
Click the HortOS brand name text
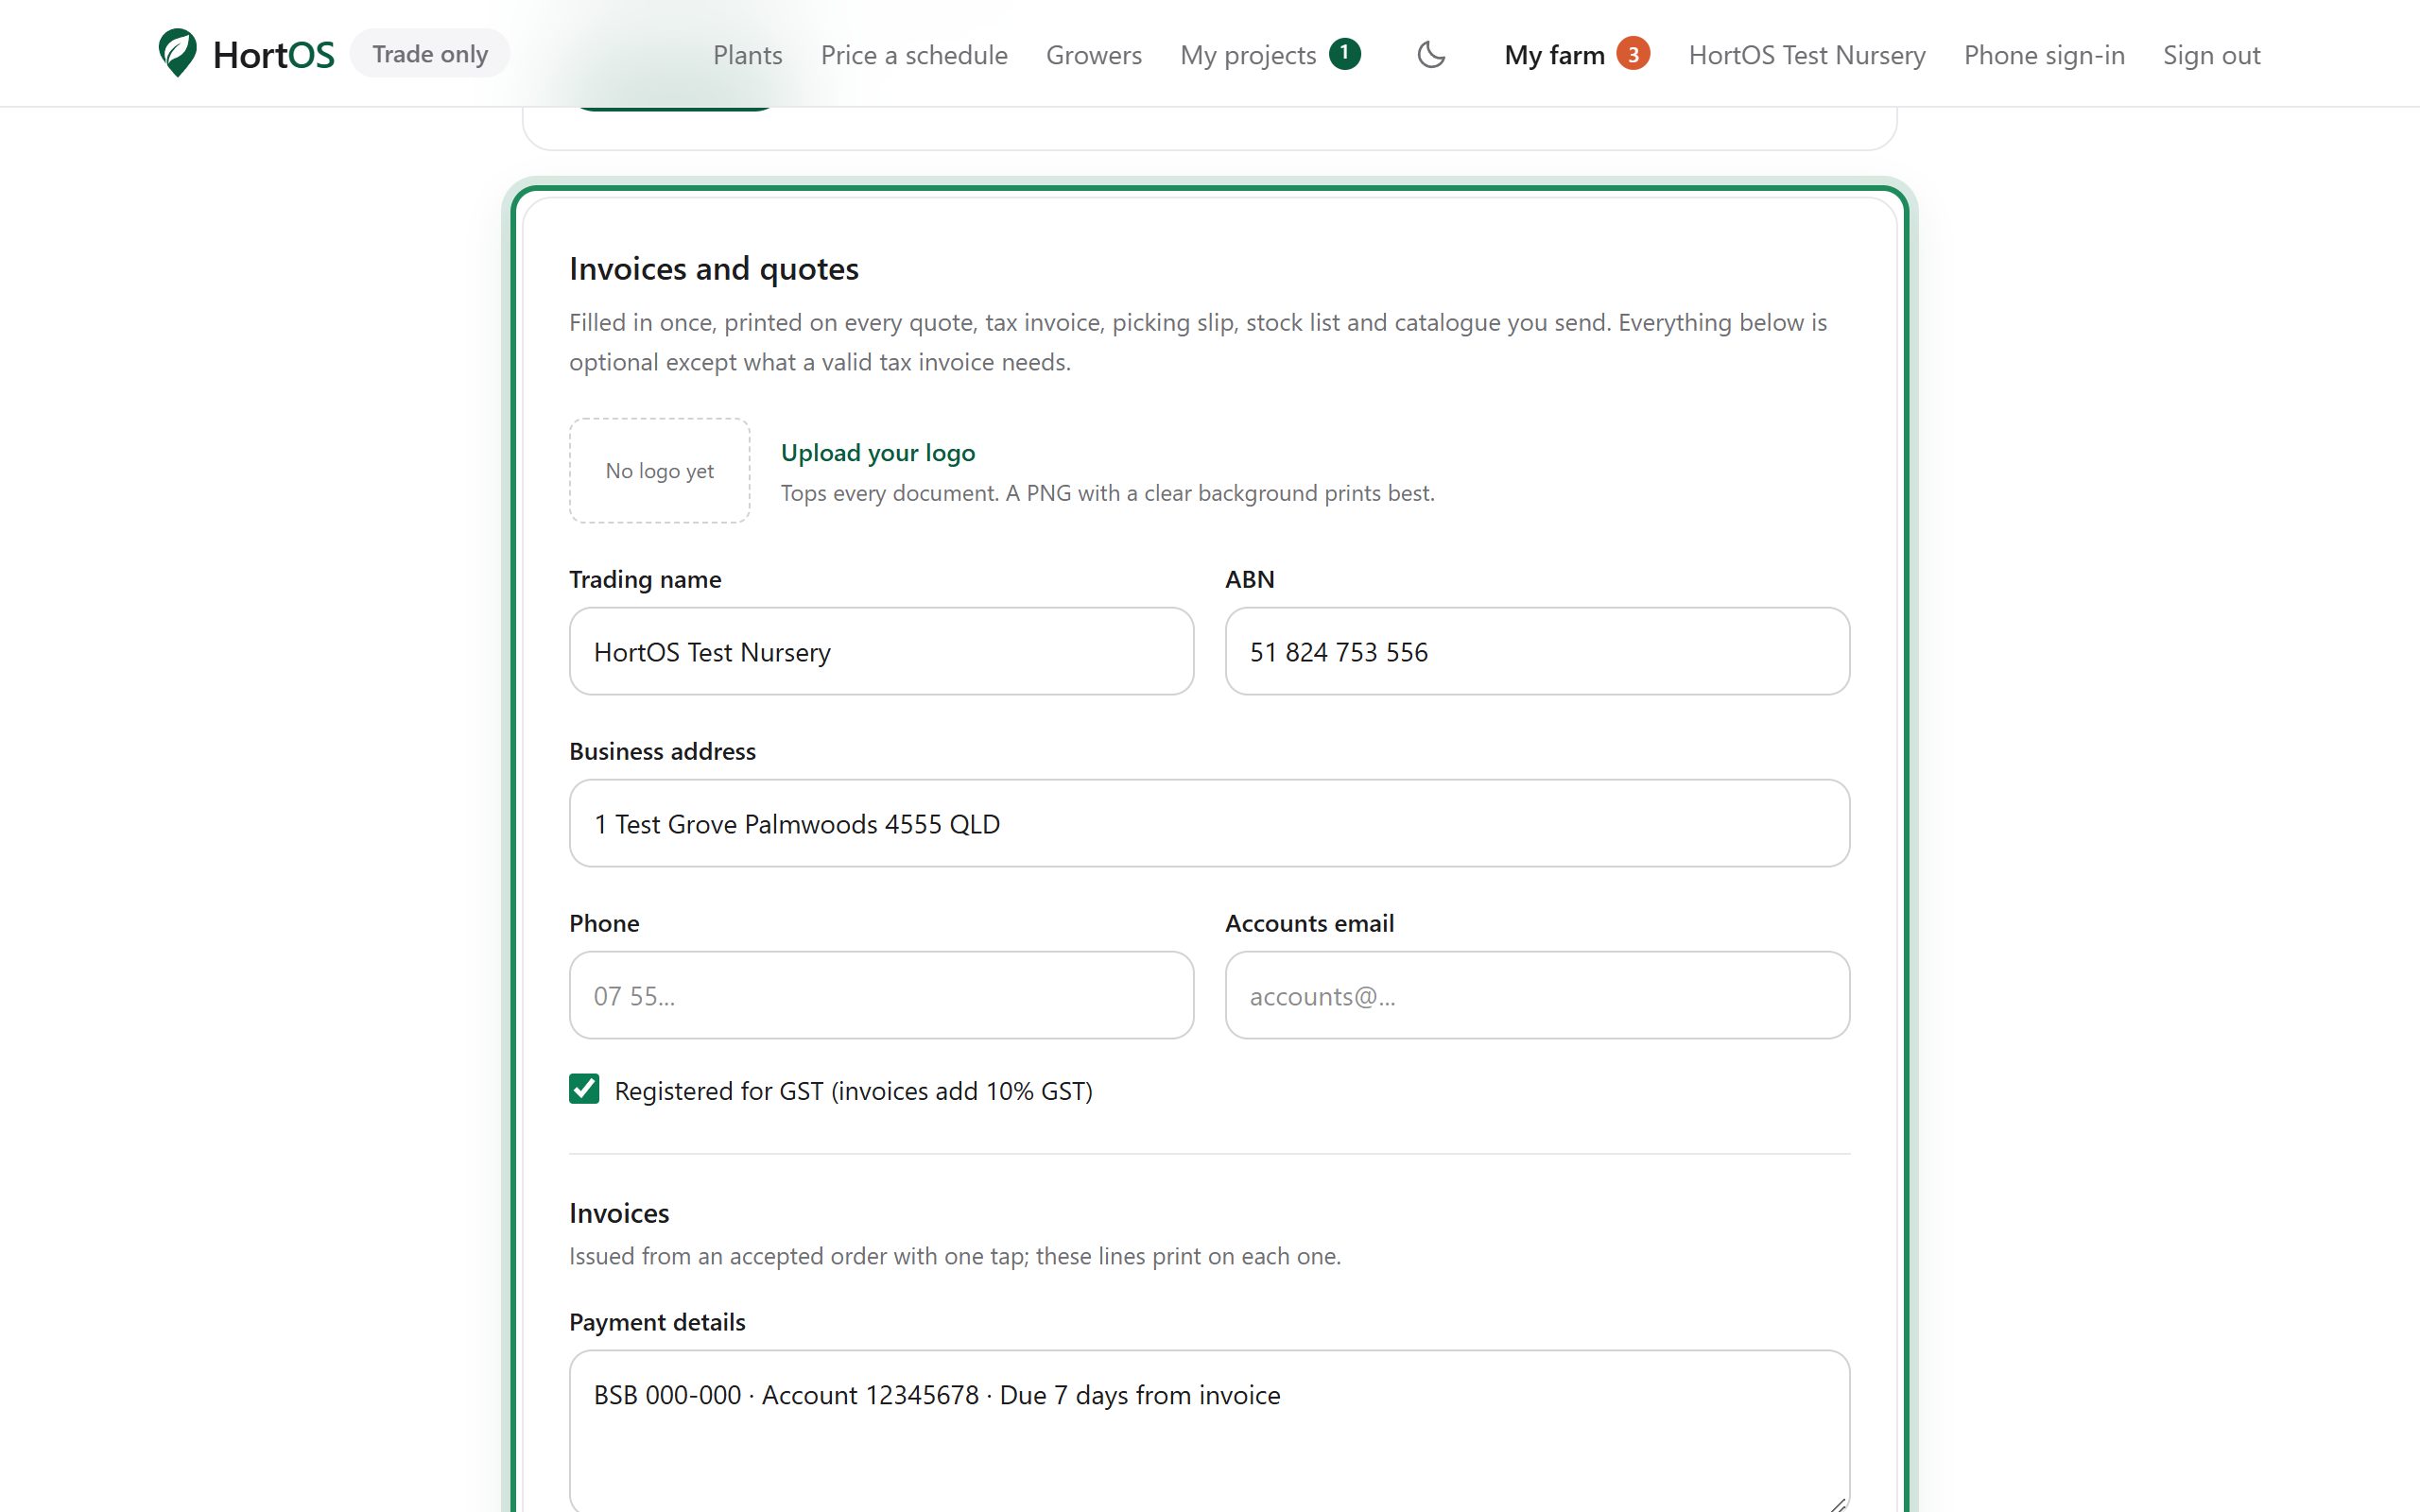pos(274,54)
